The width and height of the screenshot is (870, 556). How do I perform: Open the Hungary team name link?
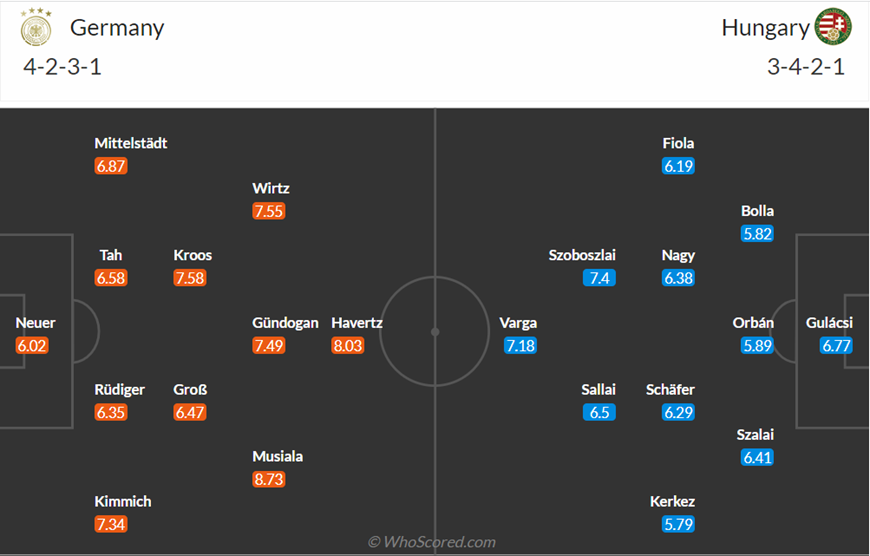[x=765, y=28]
